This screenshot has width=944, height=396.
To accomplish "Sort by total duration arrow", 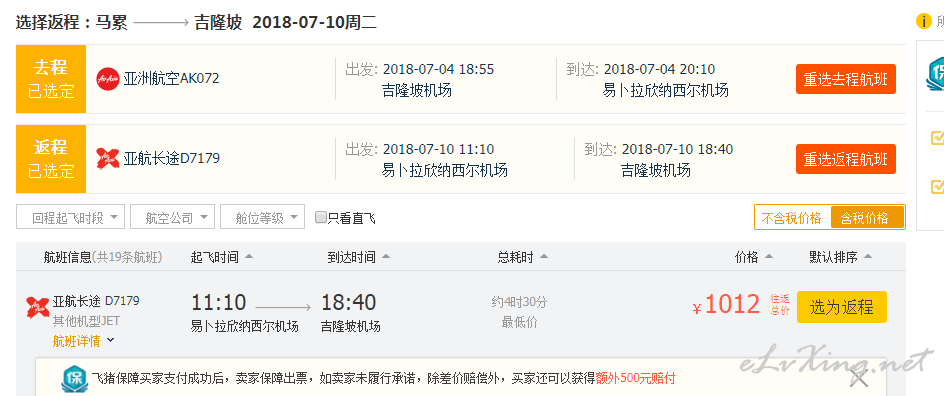I will [x=544, y=257].
